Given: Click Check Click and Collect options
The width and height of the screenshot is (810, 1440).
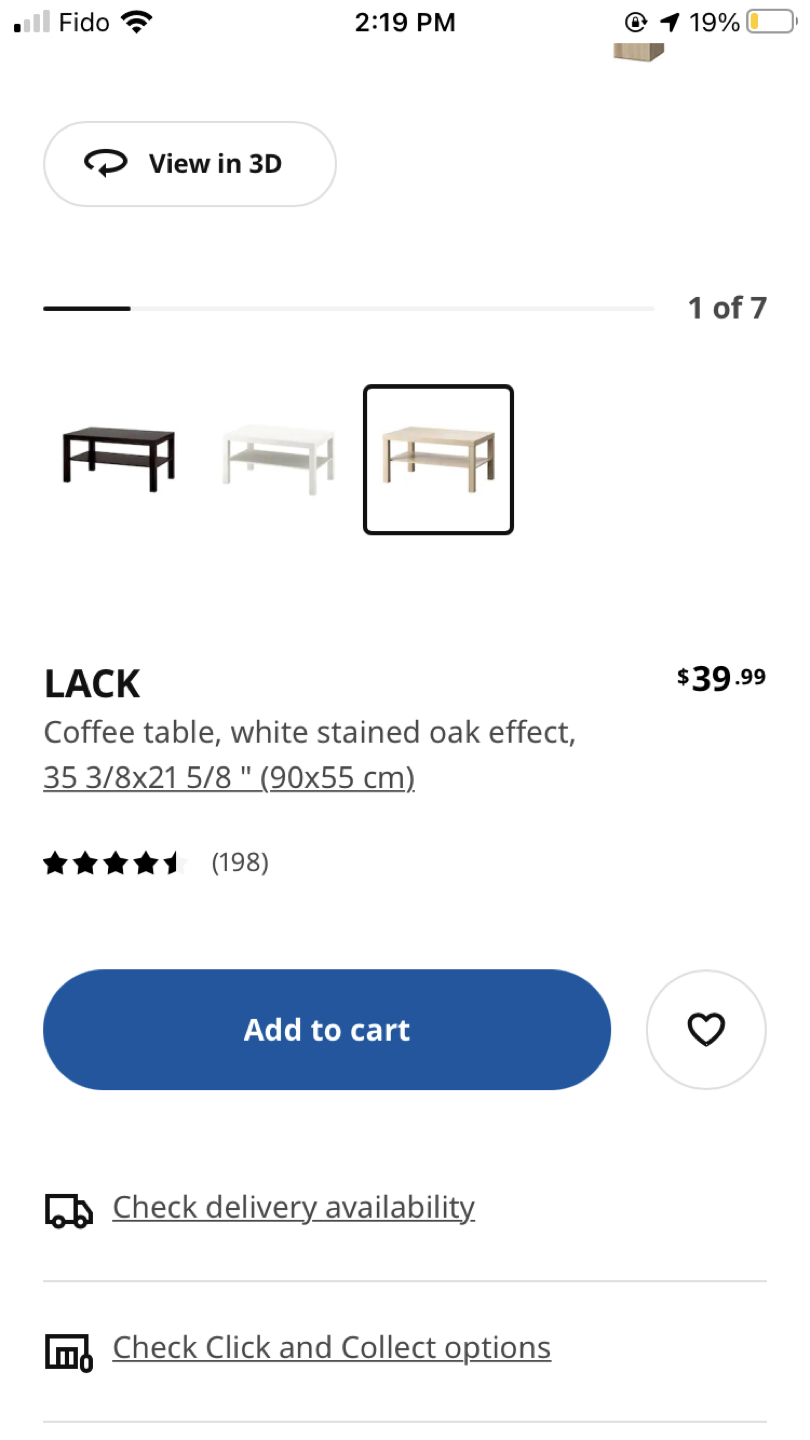Looking at the screenshot, I should click(x=331, y=1347).
